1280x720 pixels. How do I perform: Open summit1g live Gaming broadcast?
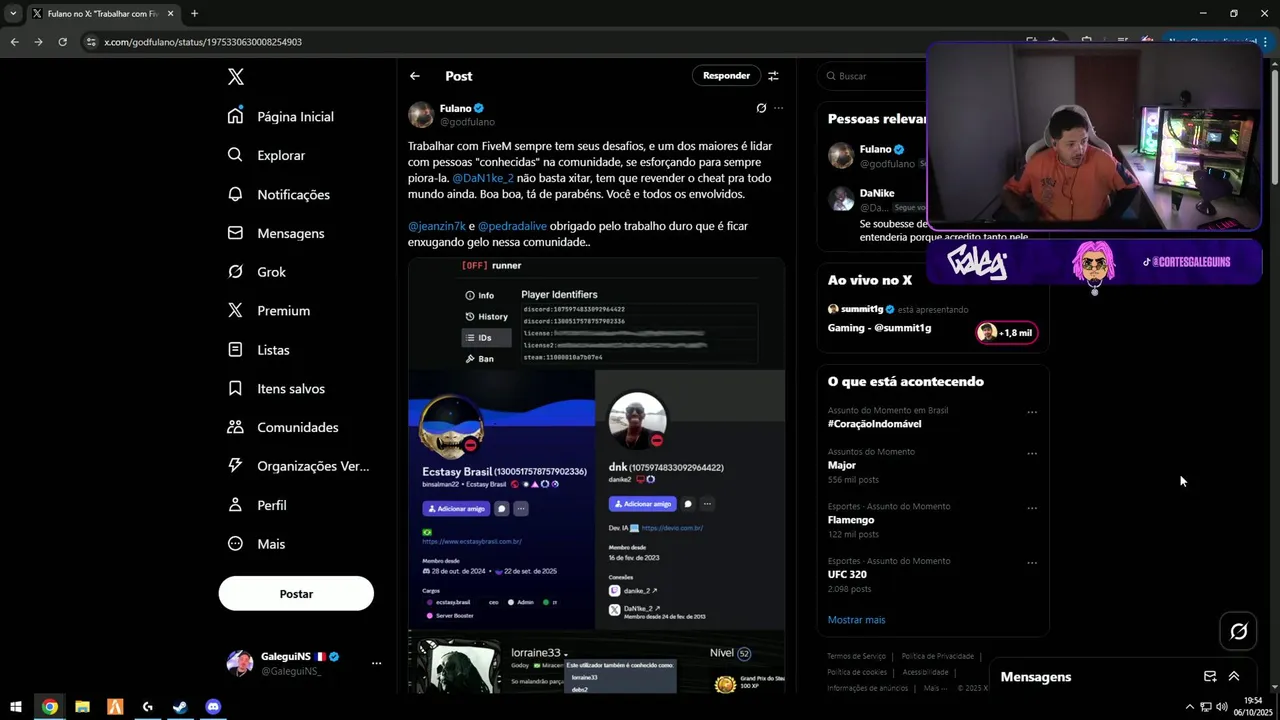(879, 328)
